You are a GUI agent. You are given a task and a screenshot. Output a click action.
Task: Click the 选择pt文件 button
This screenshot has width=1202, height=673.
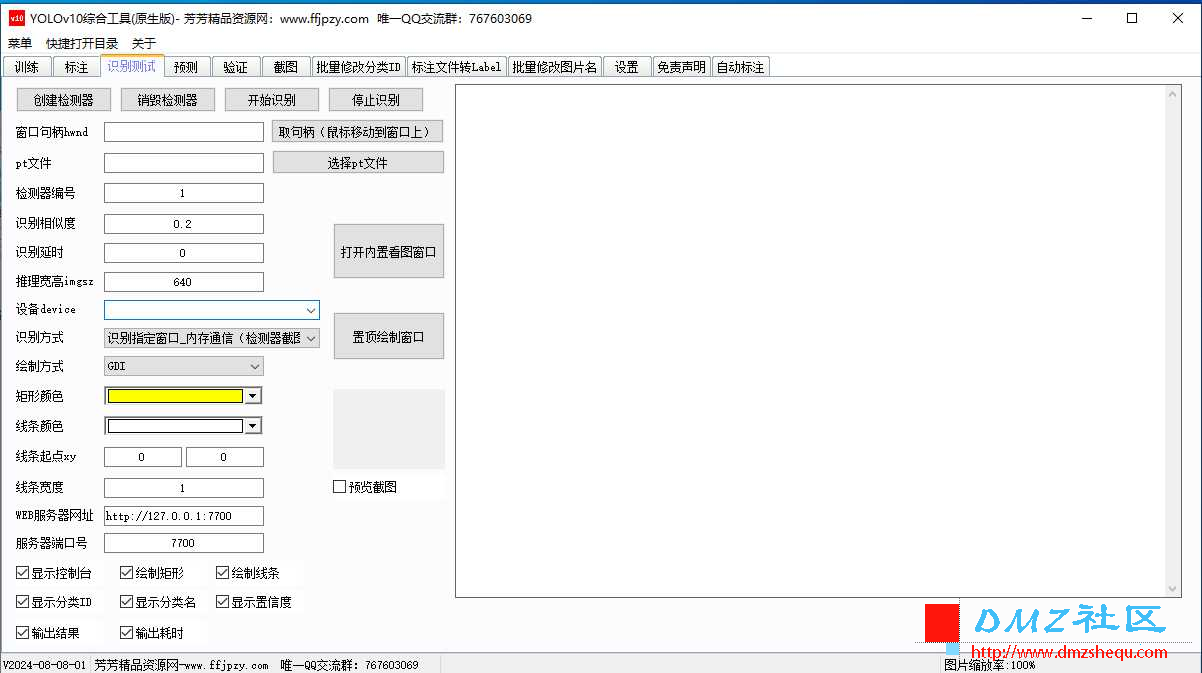358,163
